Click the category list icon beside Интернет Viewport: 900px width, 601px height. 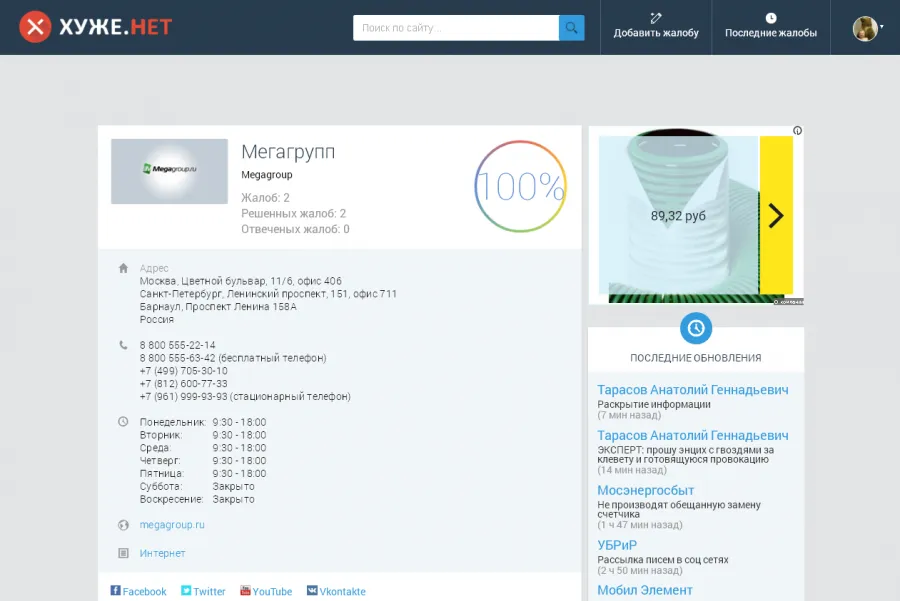(123, 553)
